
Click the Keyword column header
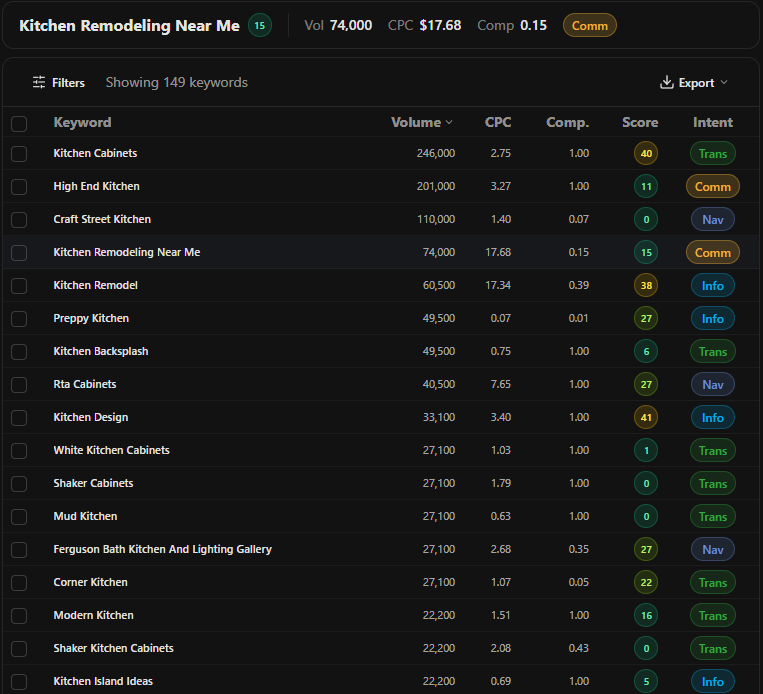pyautogui.click(x=82, y=122)
